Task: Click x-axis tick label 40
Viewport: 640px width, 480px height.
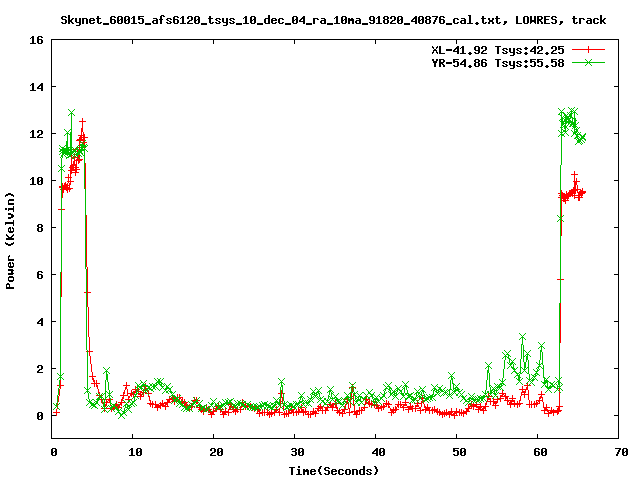Action: click(378, 452)
